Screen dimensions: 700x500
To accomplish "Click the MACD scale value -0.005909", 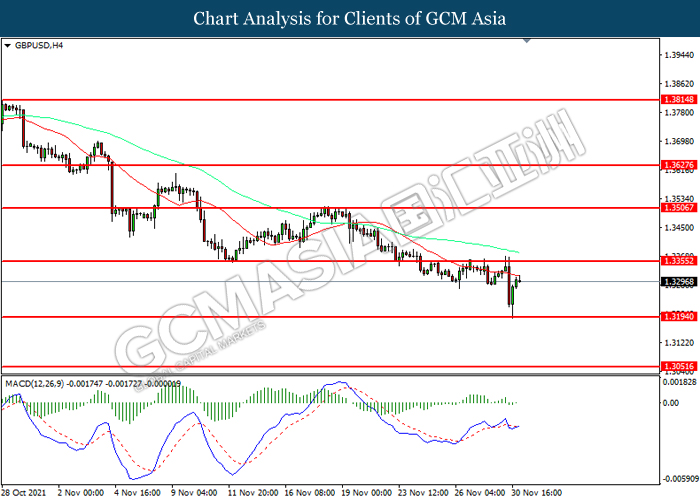I will click(679, 479).
